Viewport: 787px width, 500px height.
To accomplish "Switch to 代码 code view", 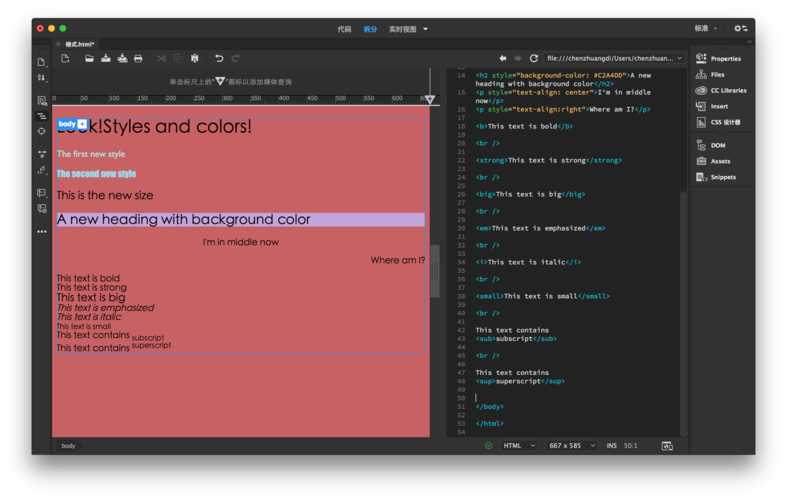I will [x=344, y=29].
